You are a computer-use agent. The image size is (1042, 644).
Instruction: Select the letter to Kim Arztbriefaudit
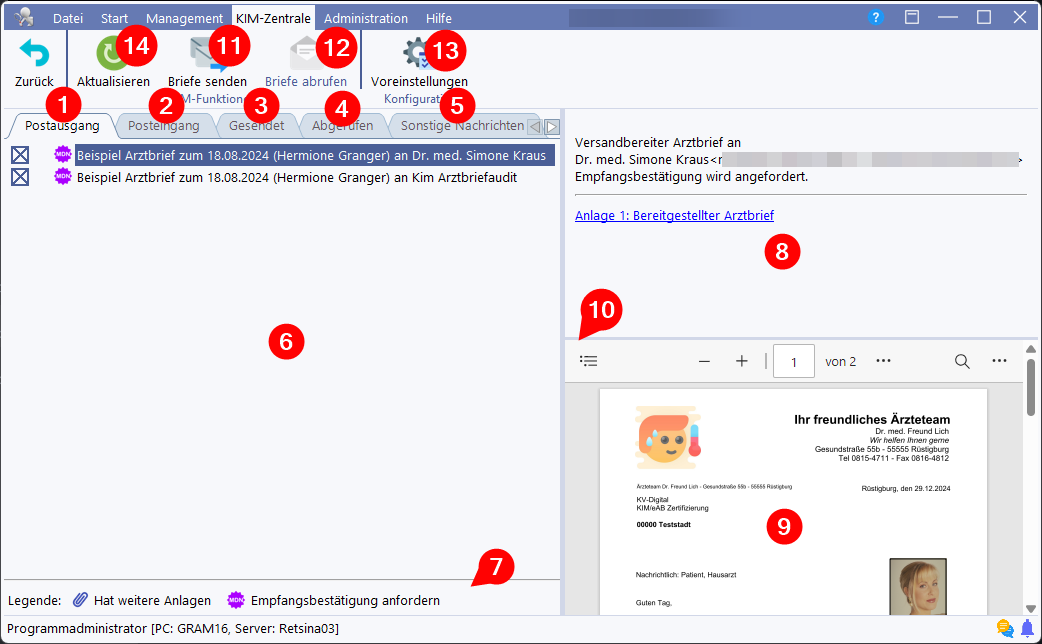pyautogui.click(x=296, y=177)
